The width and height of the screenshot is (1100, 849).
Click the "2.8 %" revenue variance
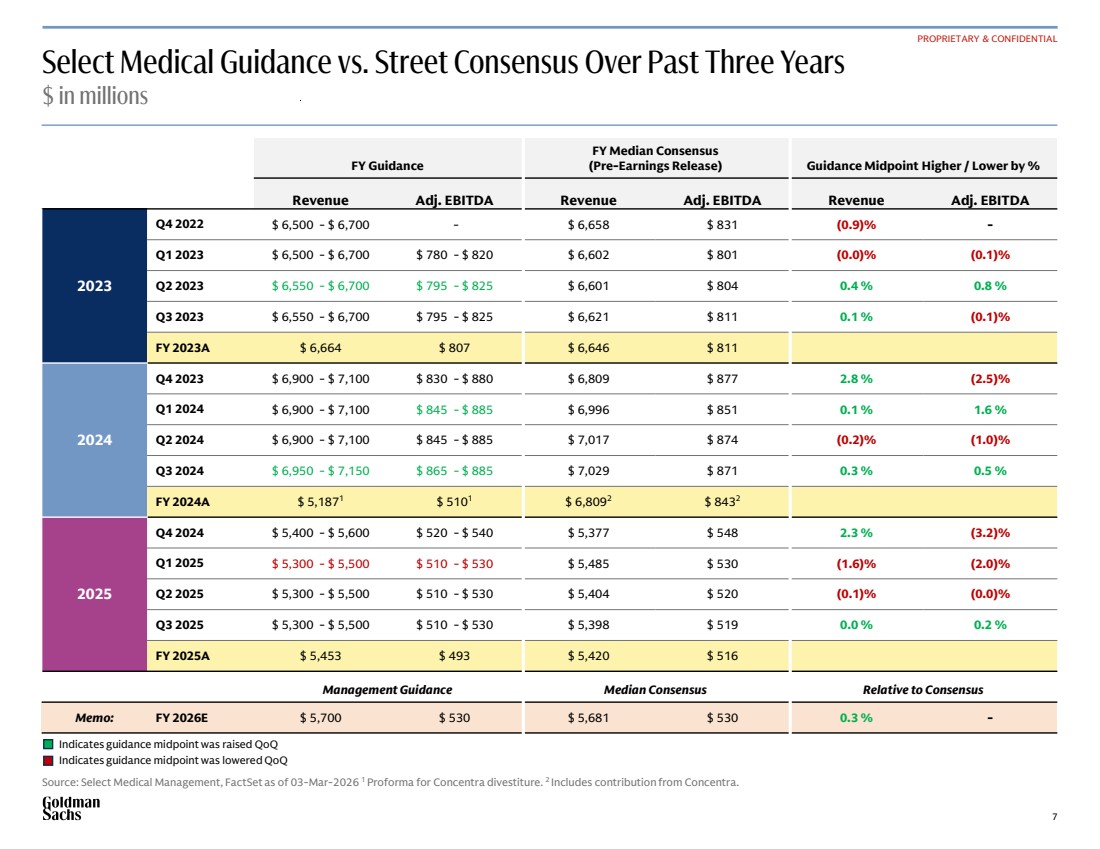point(856,378)
